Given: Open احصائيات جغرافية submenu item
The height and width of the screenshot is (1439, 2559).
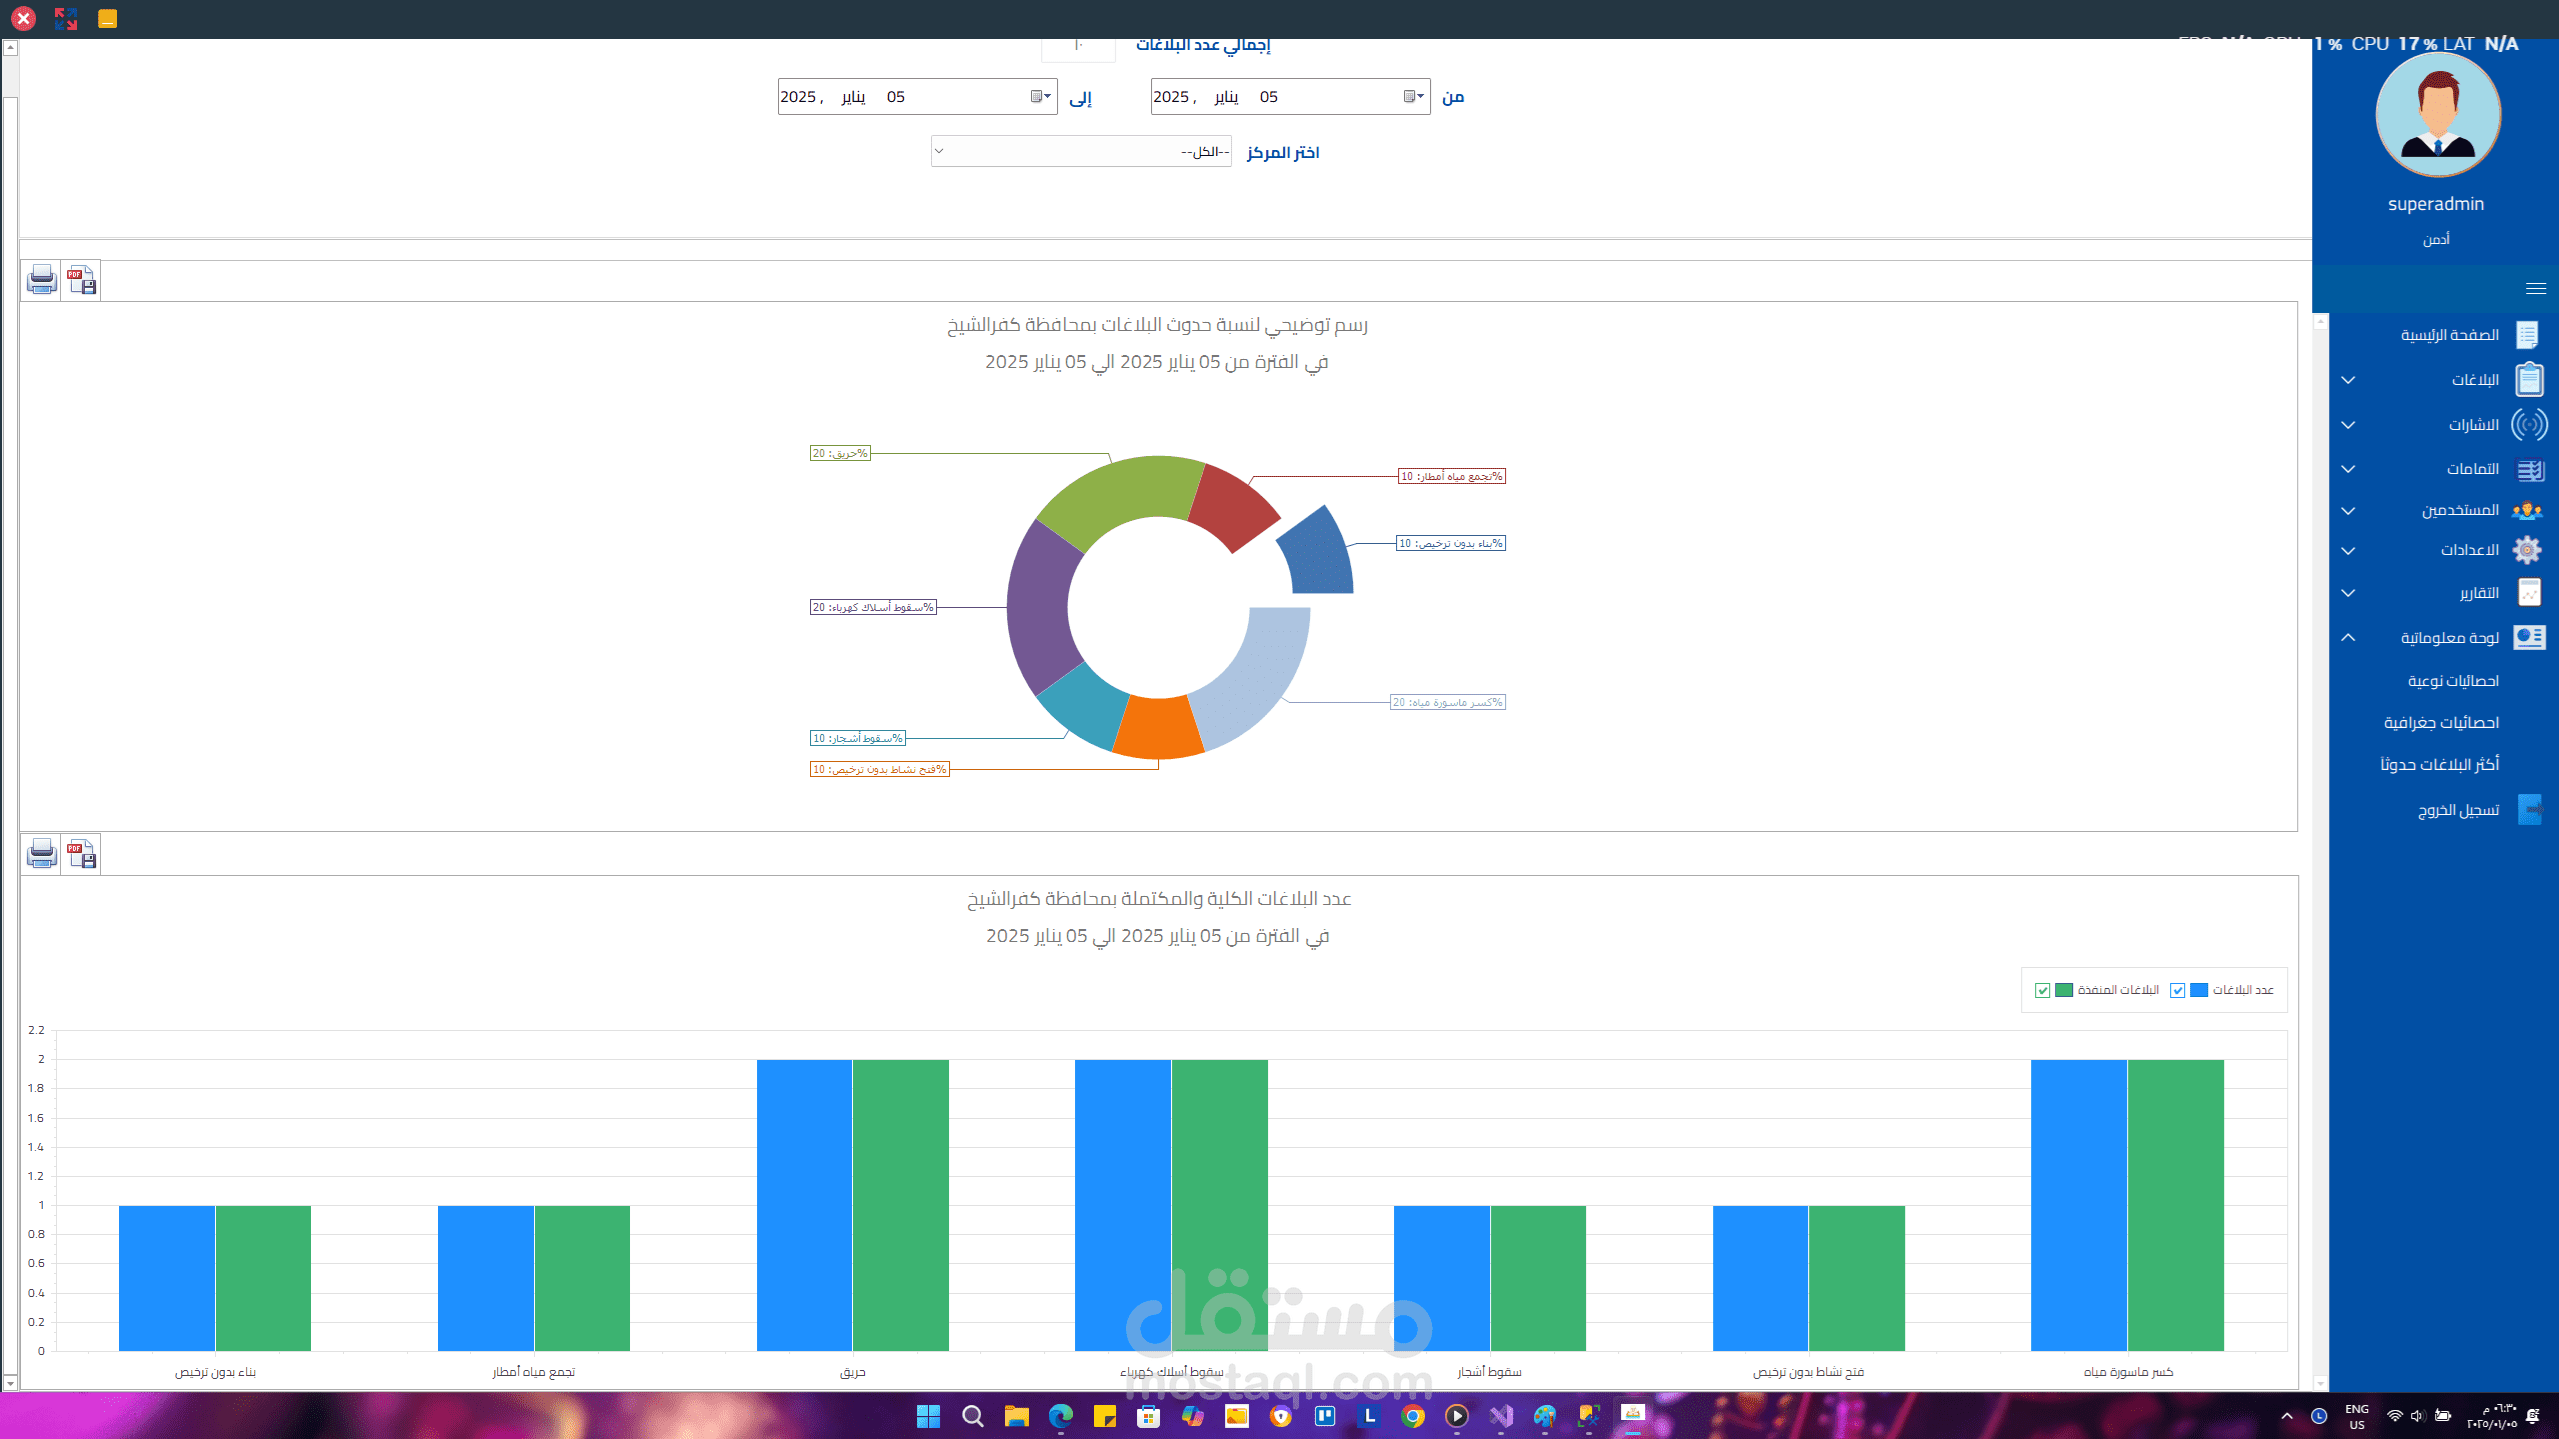Looking at the screenshot, I should (2441, 723).
